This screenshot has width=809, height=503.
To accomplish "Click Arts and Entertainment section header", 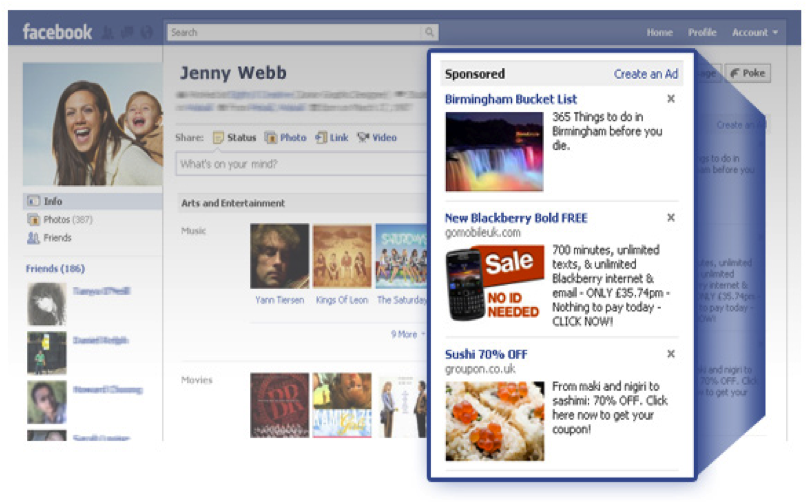I will pyautogui.click(x=233, y=203).
